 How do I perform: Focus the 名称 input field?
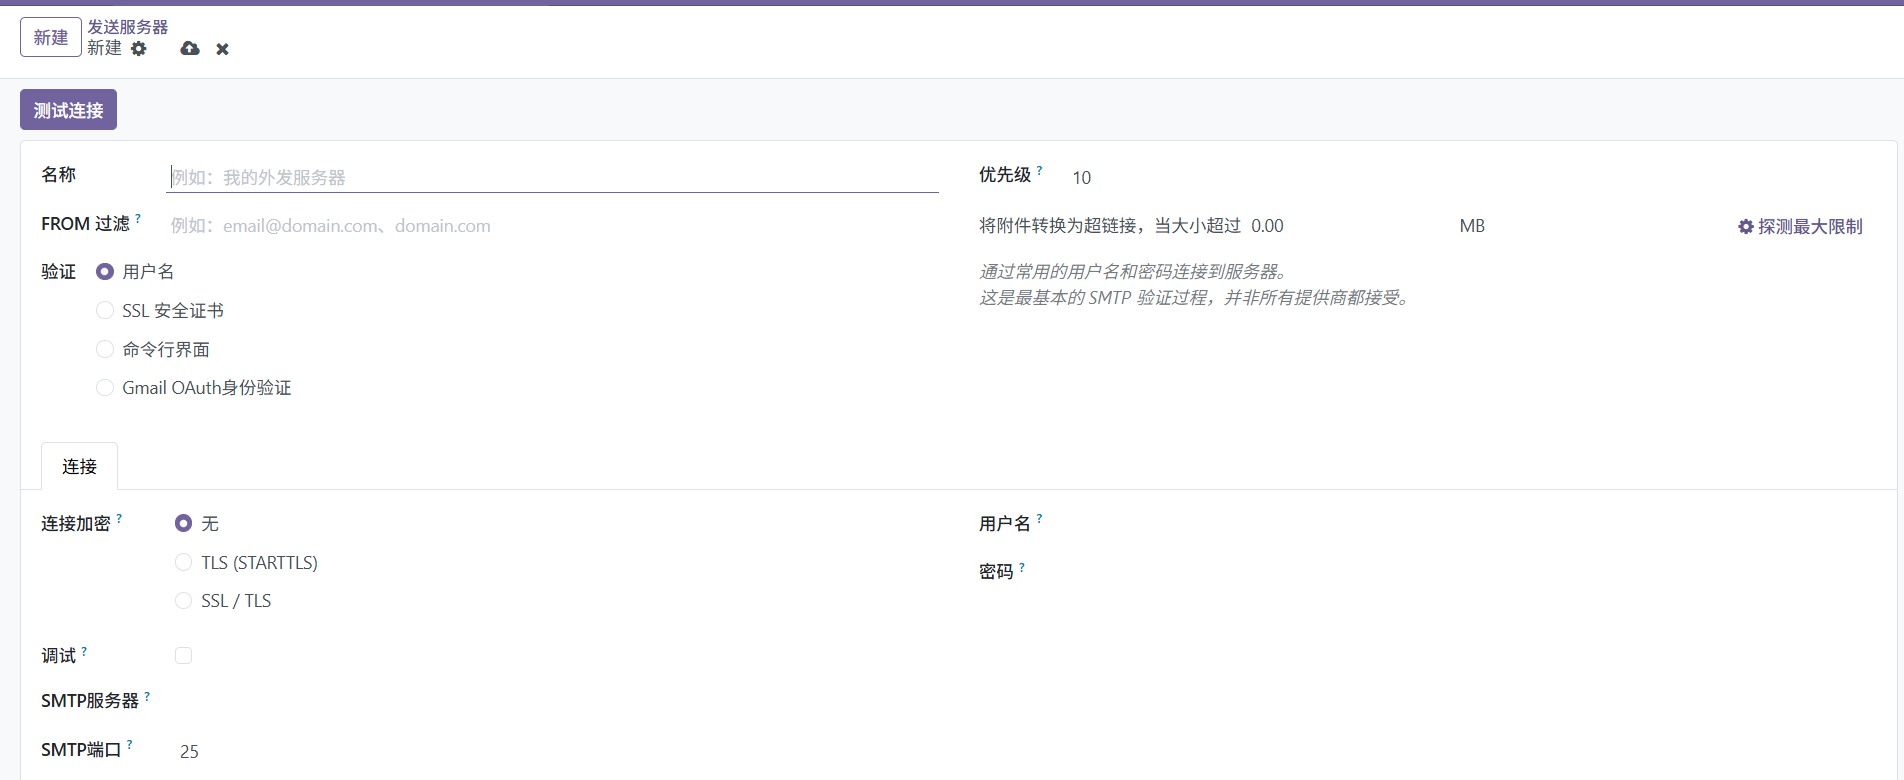(552, 177)
